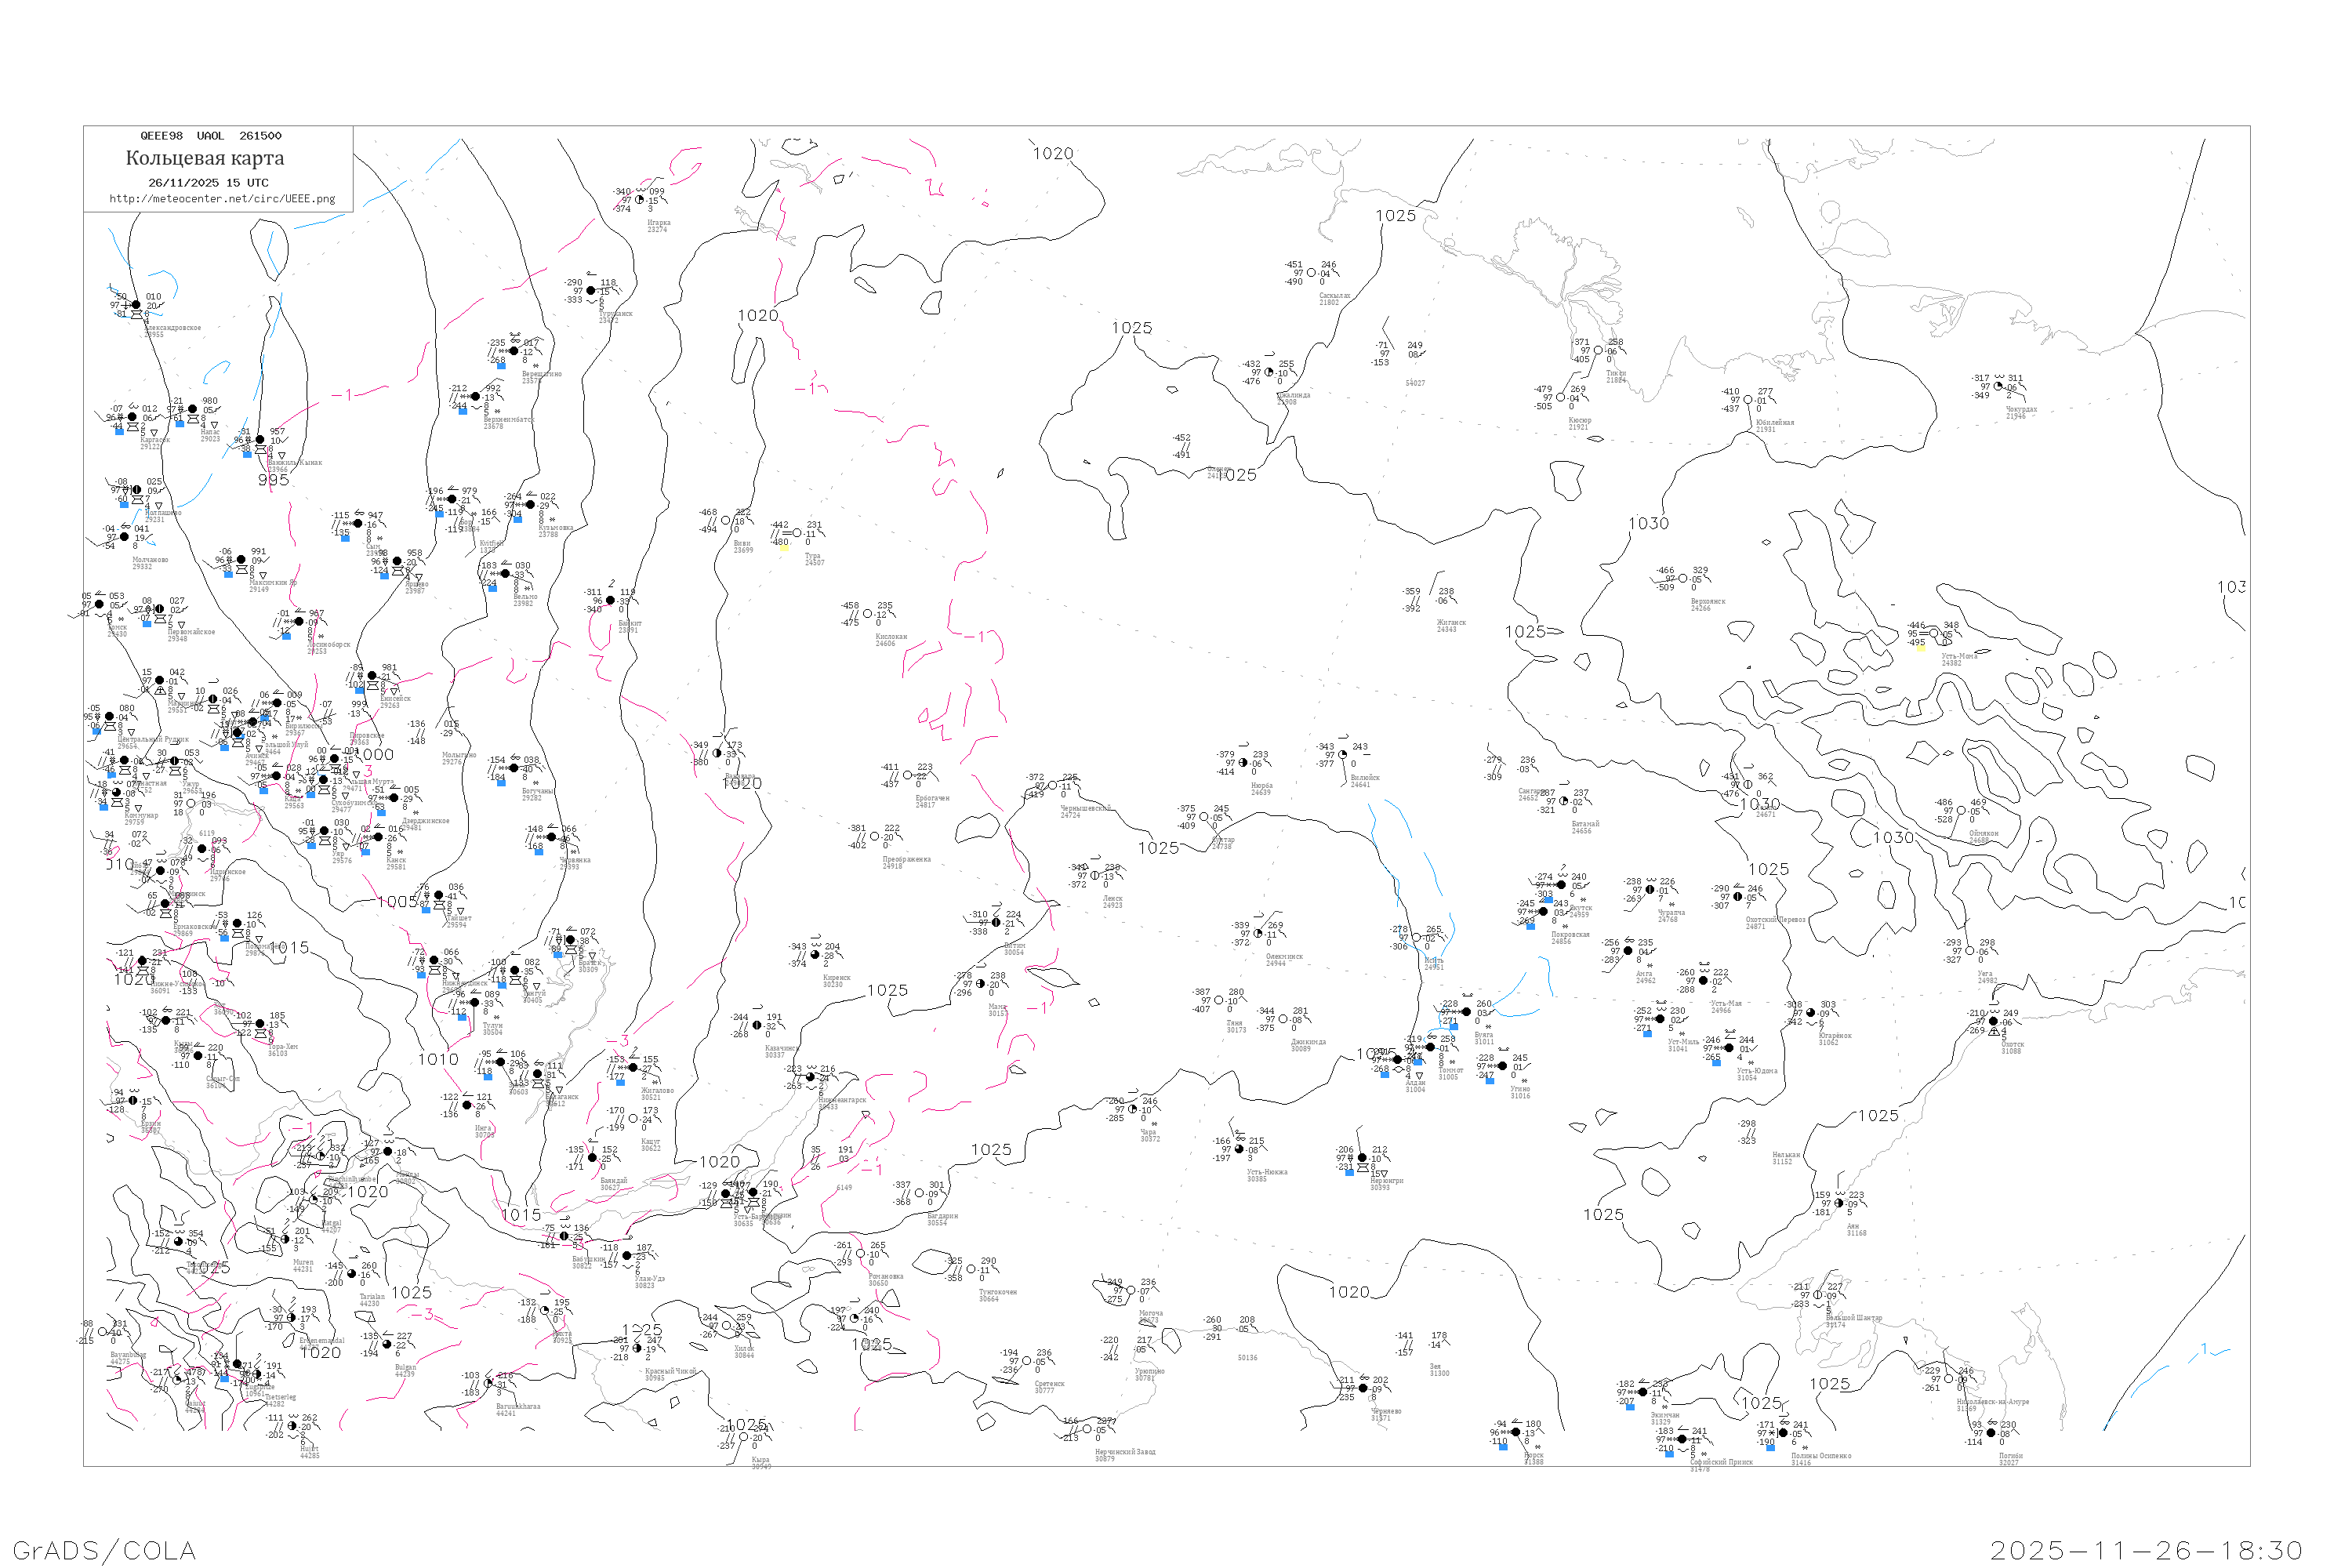Image resolution: width=2352 pixels, height=1568 pixels.
Task: Click the GrADS/COLA footer text
Action: pyautogui.click(x=104, y=1550)
